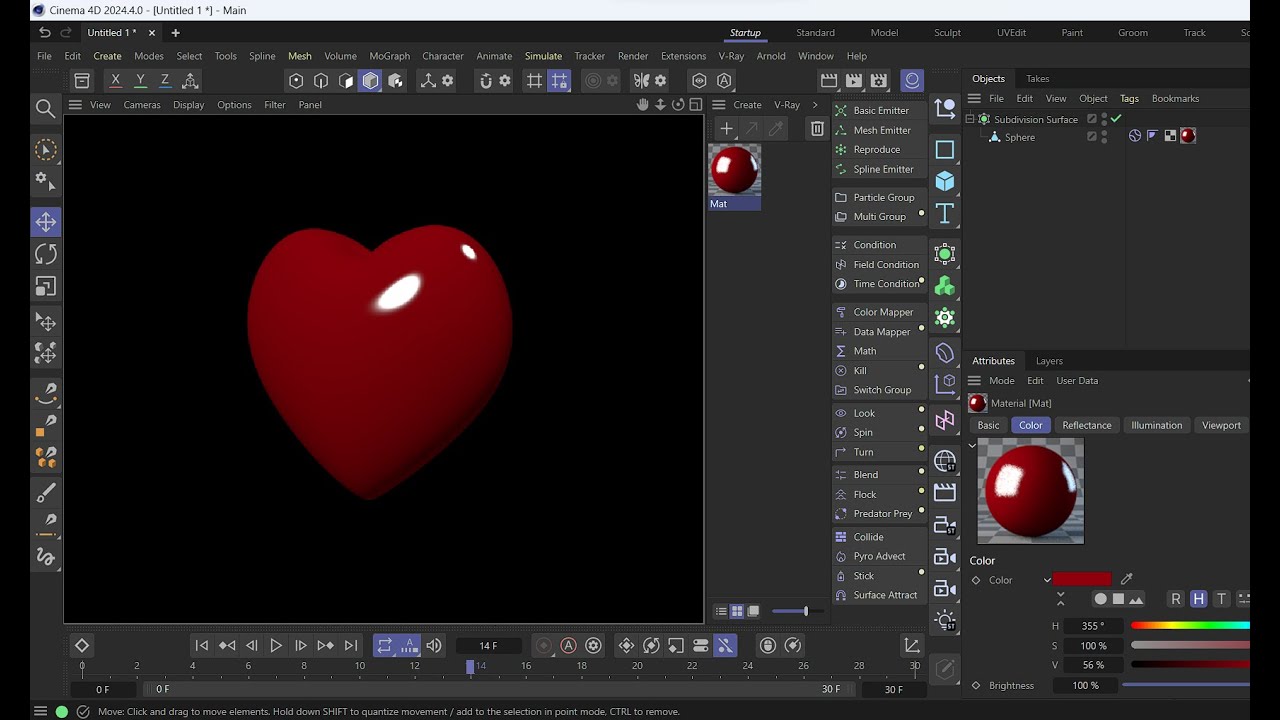Add a Cube primitive from palette
The height and width of the screenshot is (720, 1280).
(945, 181)
